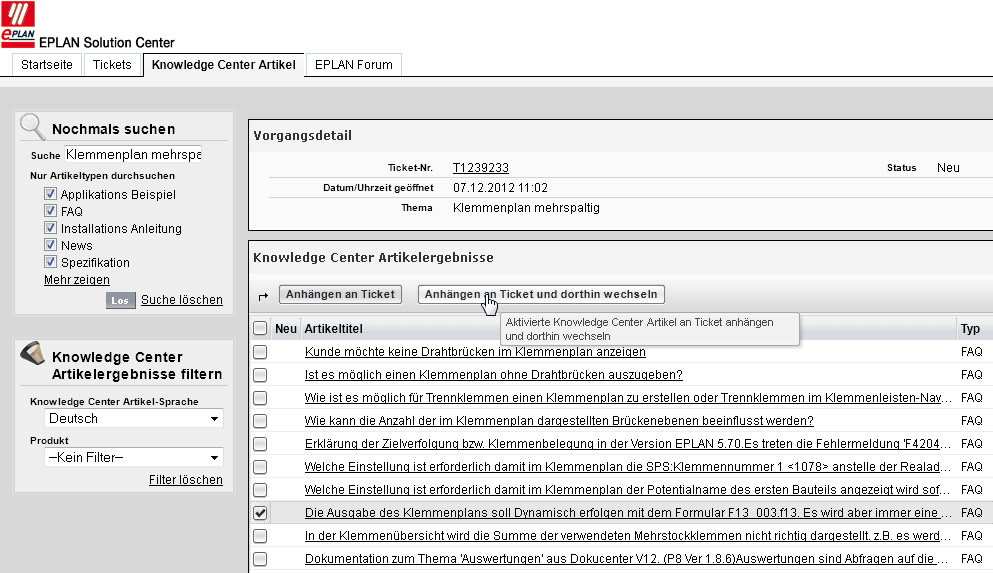Open the Artikel-Sprache dropdown showing Deutsch
The image size is (993, 573).
pos(135,419)
